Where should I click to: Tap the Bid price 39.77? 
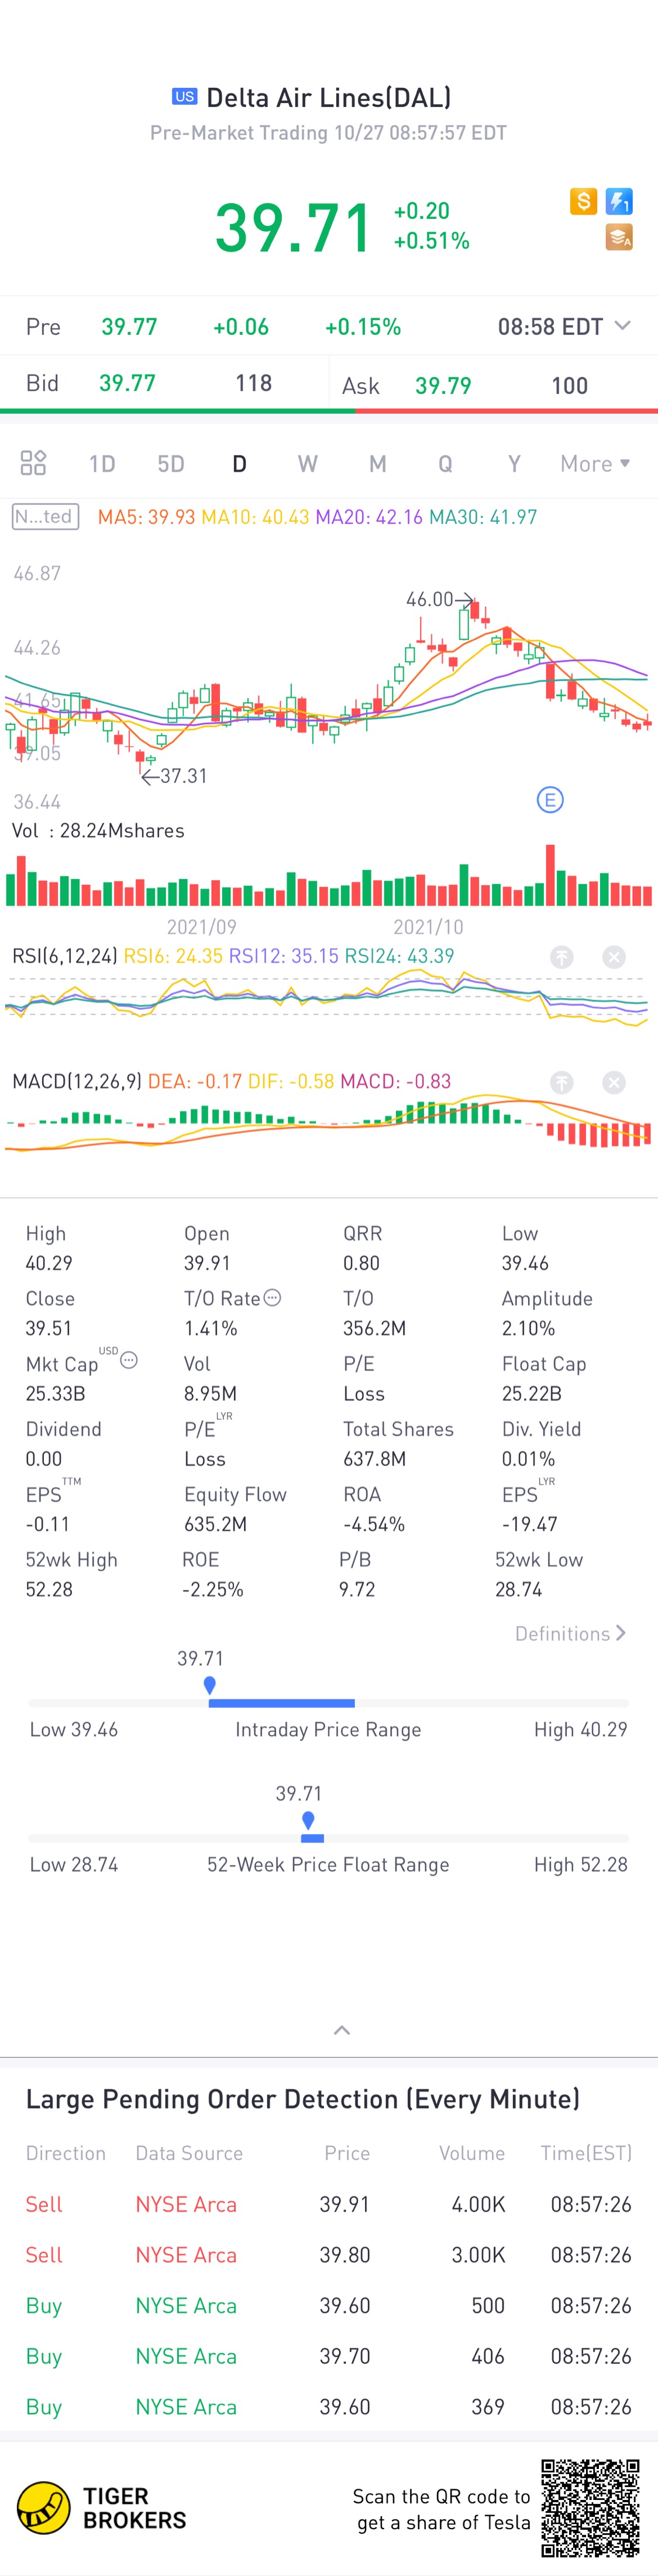pyautogui.click(x=127, y=383)
